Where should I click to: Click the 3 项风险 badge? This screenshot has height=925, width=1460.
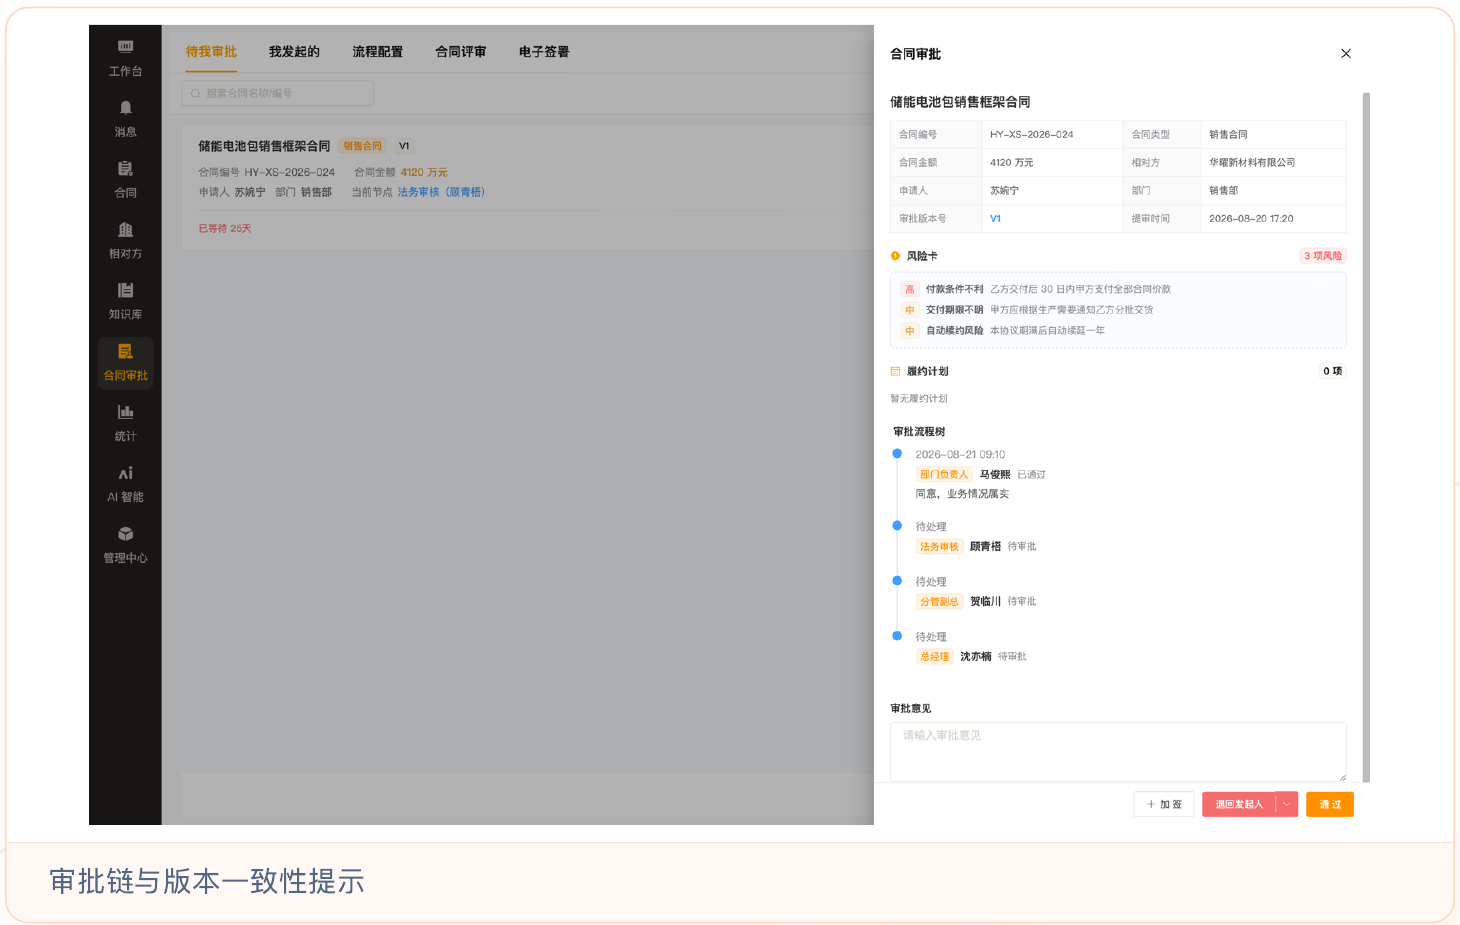click(1323, 256)
